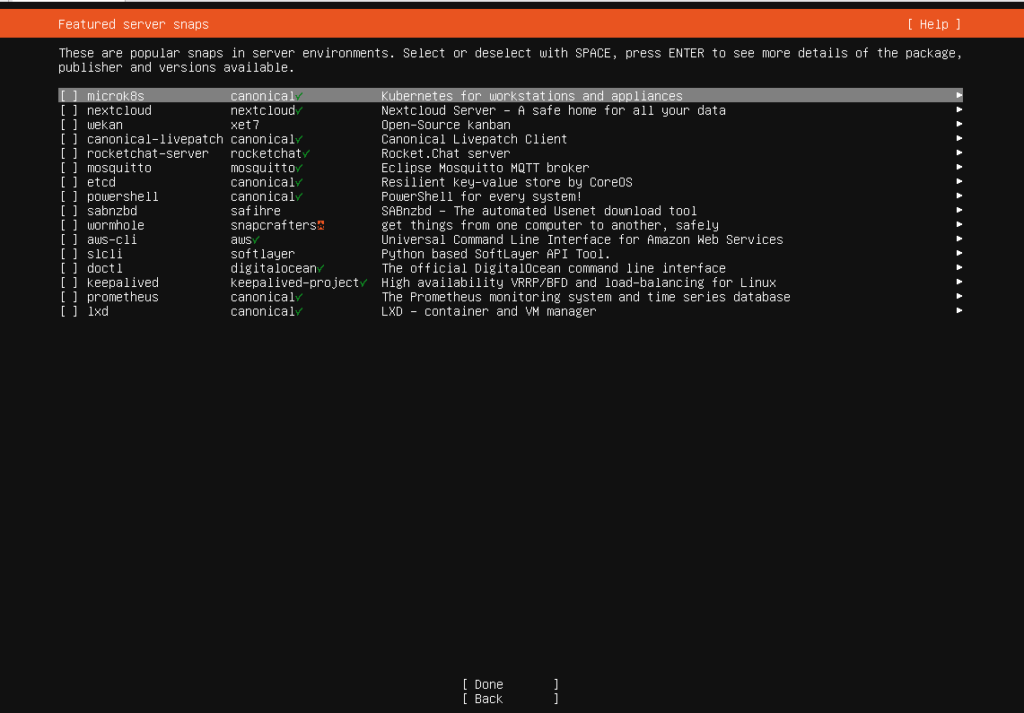This screenshot has width=1024, height=713.
Task: Expand SABnzbd row details arrow
Action: point(959,210)
